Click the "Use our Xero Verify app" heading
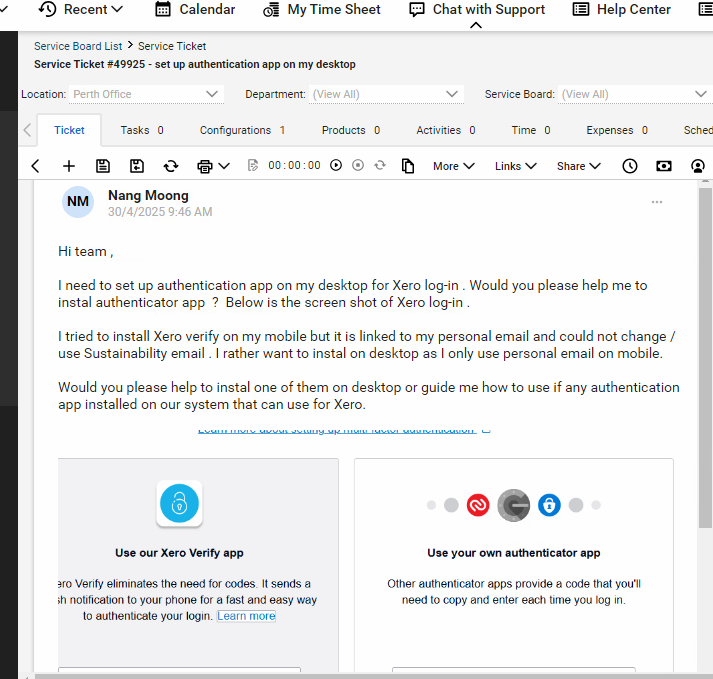The image size is (713, 679). point(179,553)
